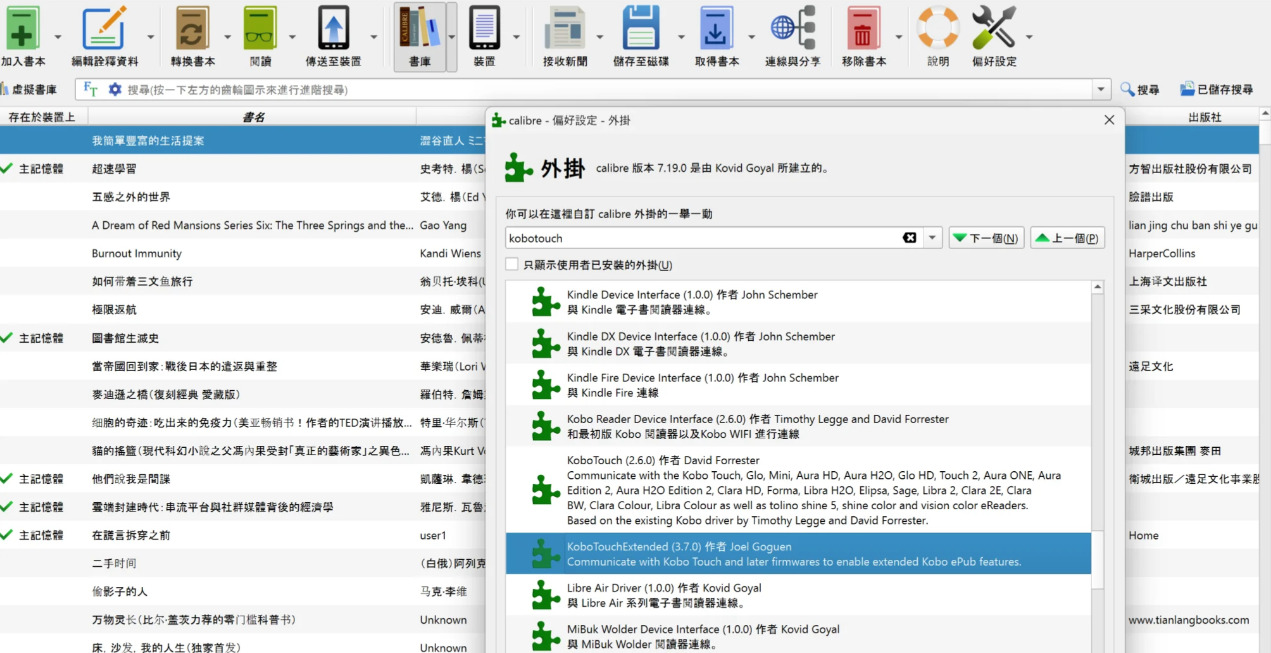Select KoboTouchExtended (3.7.0) plugin row
The image size is (1271, 653).
click(798, 553)
